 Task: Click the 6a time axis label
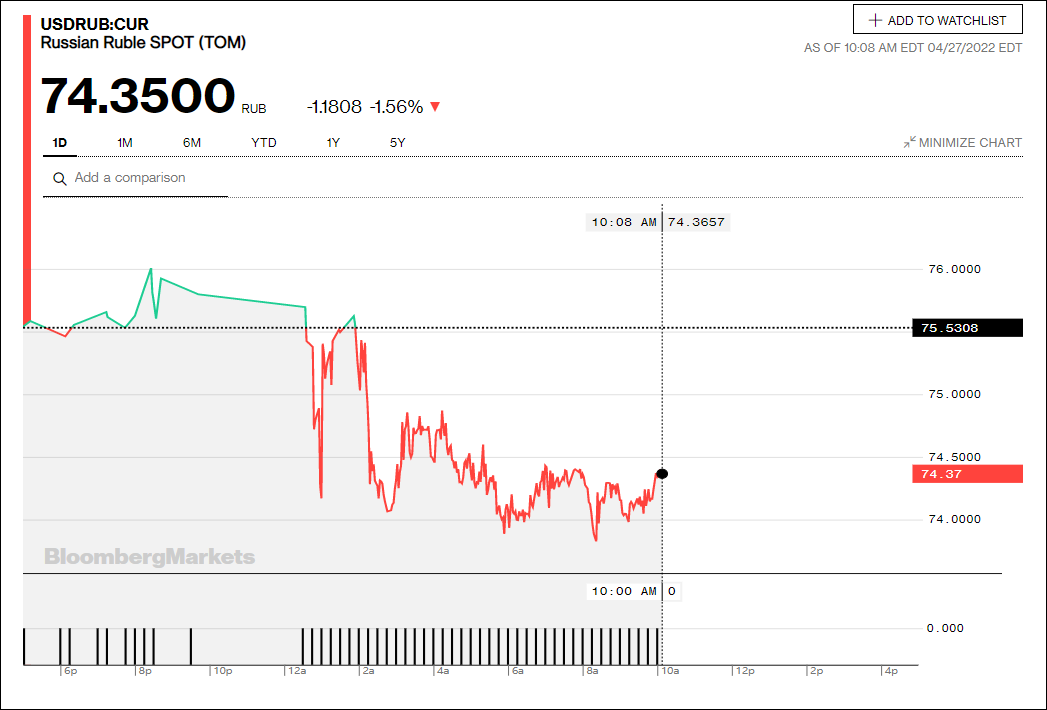pos(517,671)
